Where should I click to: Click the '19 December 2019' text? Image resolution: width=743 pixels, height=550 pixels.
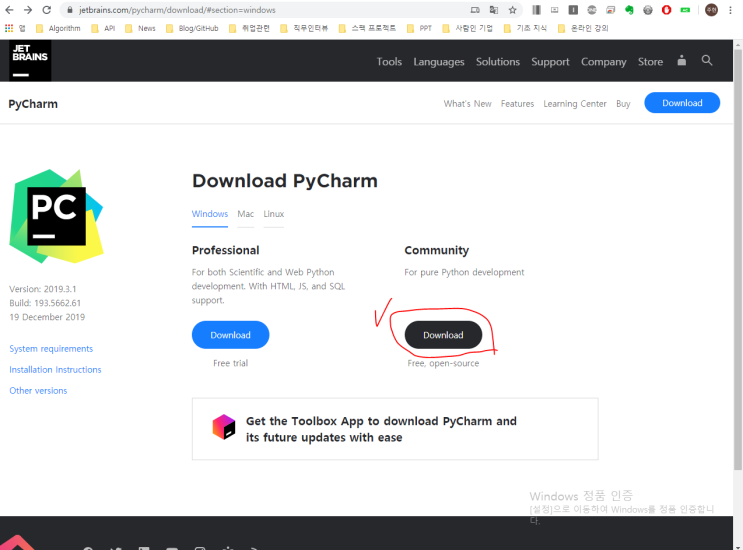coord(47,317)
